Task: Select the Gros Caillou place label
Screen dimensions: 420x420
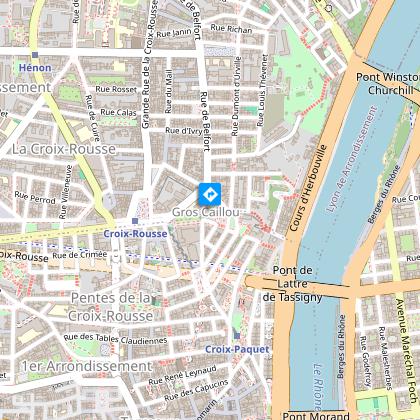Action: point(206,212)
